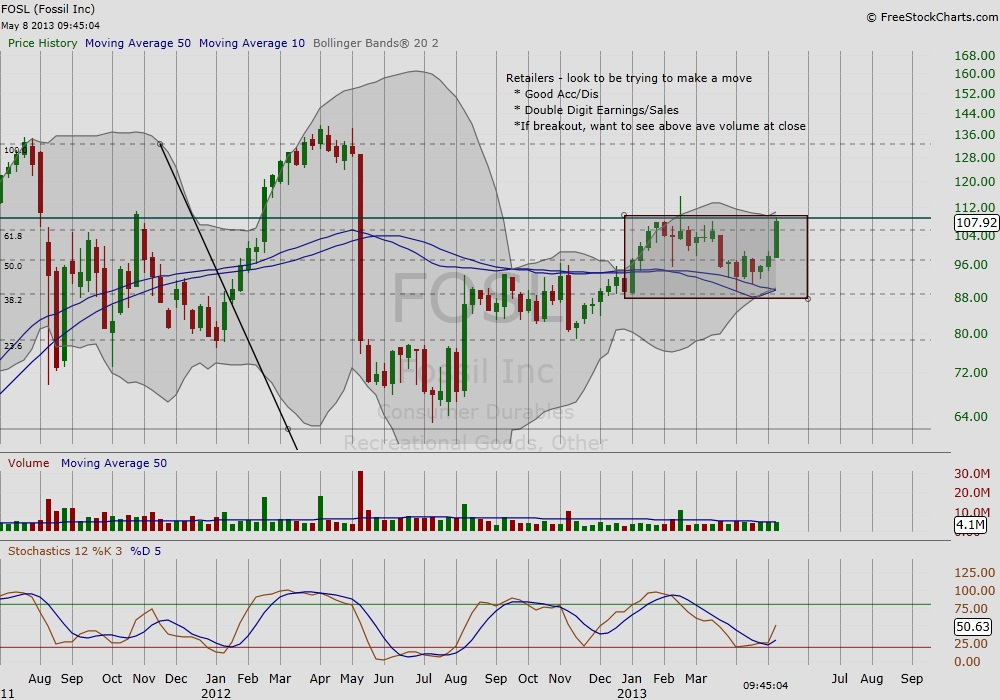This screenshot has width=1000, height=700.
Task: Click the 20.0M volume axis label
Action: pyautogui.click(x=972, y=493)
